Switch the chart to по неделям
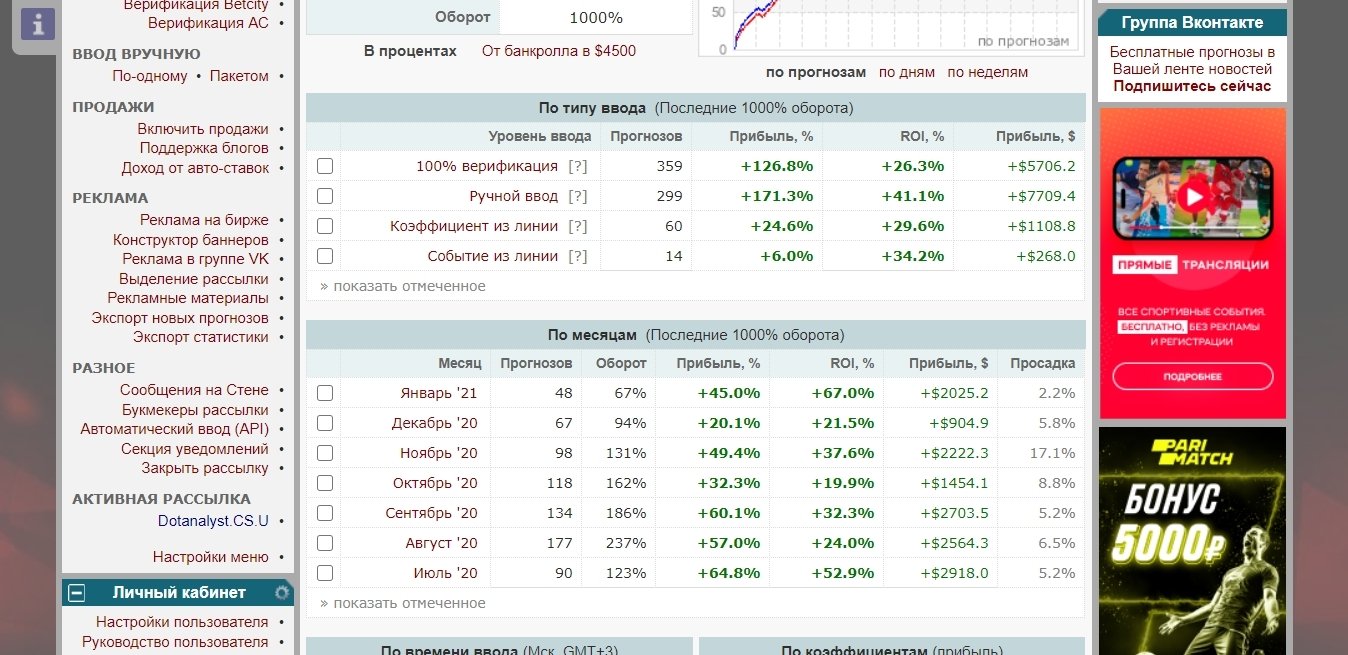 tap(987, 72)
